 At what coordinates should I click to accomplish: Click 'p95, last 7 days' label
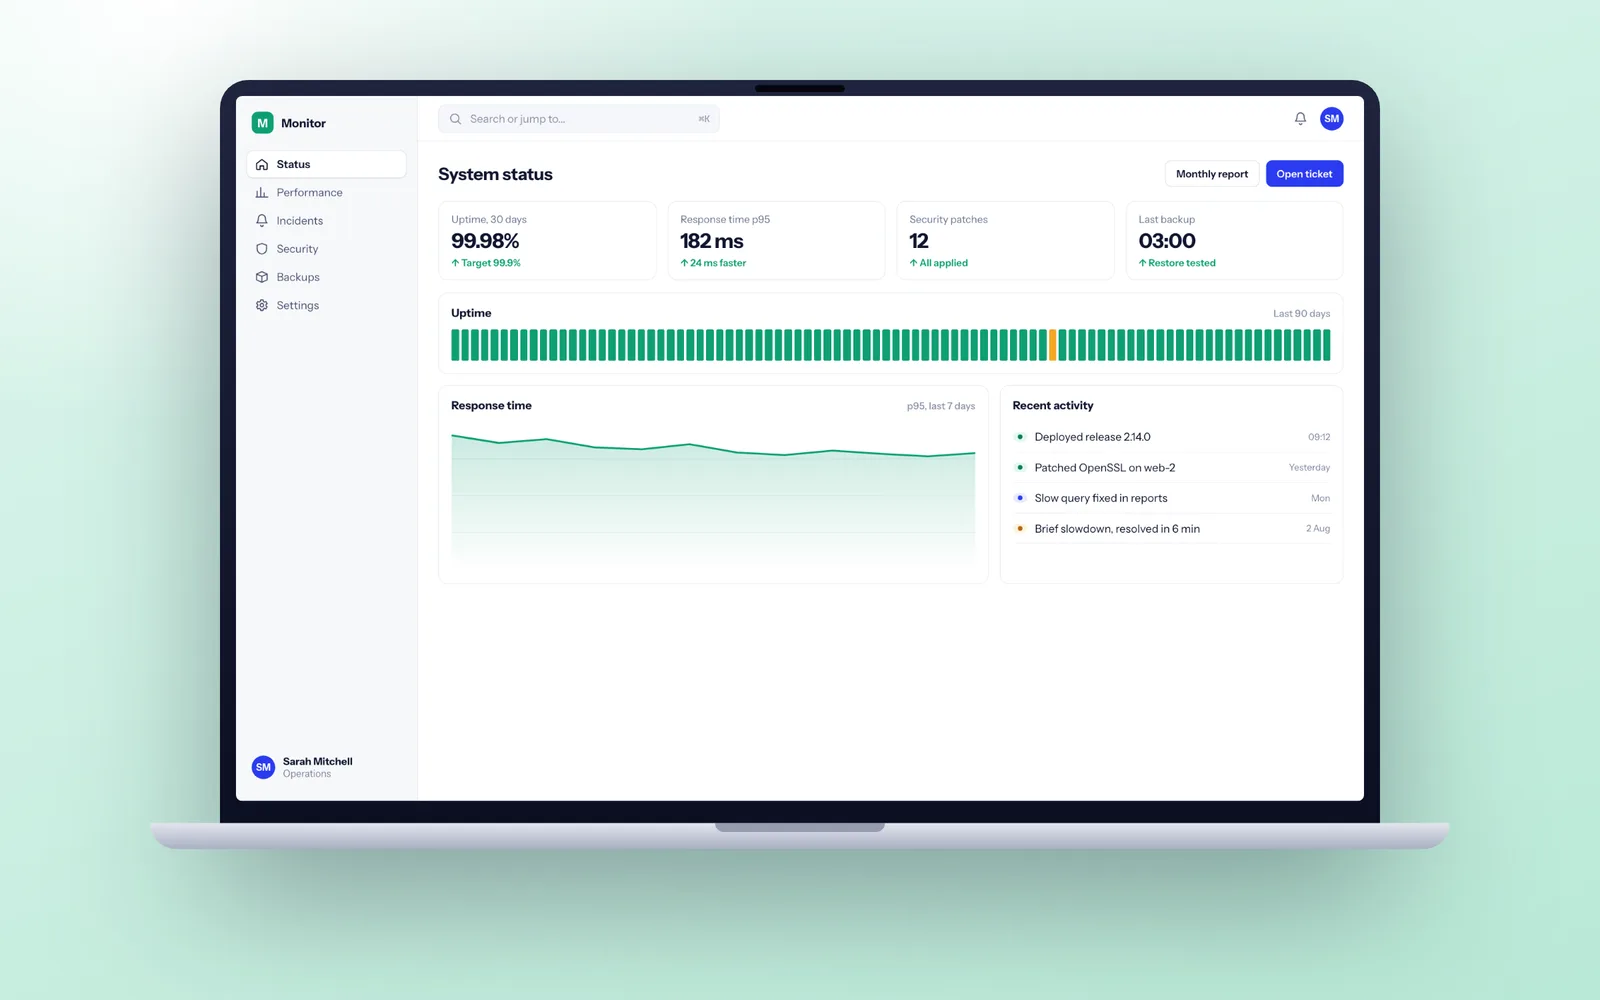click(x=941, y=406)
